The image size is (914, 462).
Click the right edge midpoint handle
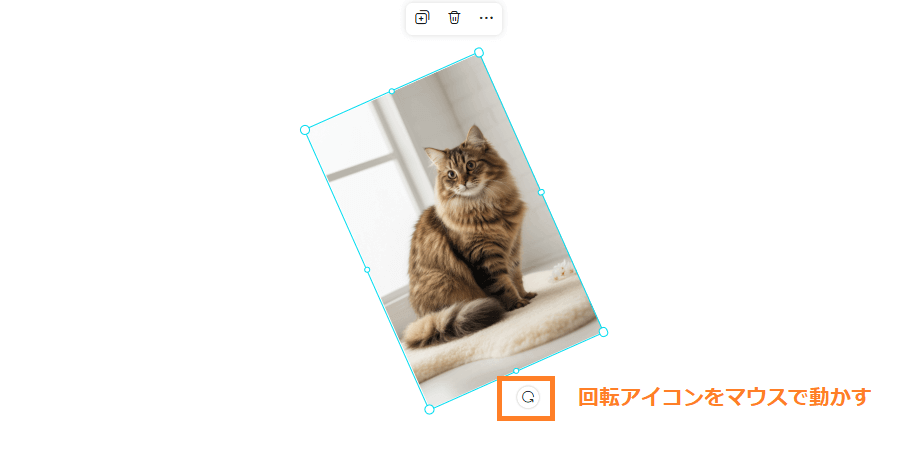pos(541,192)
